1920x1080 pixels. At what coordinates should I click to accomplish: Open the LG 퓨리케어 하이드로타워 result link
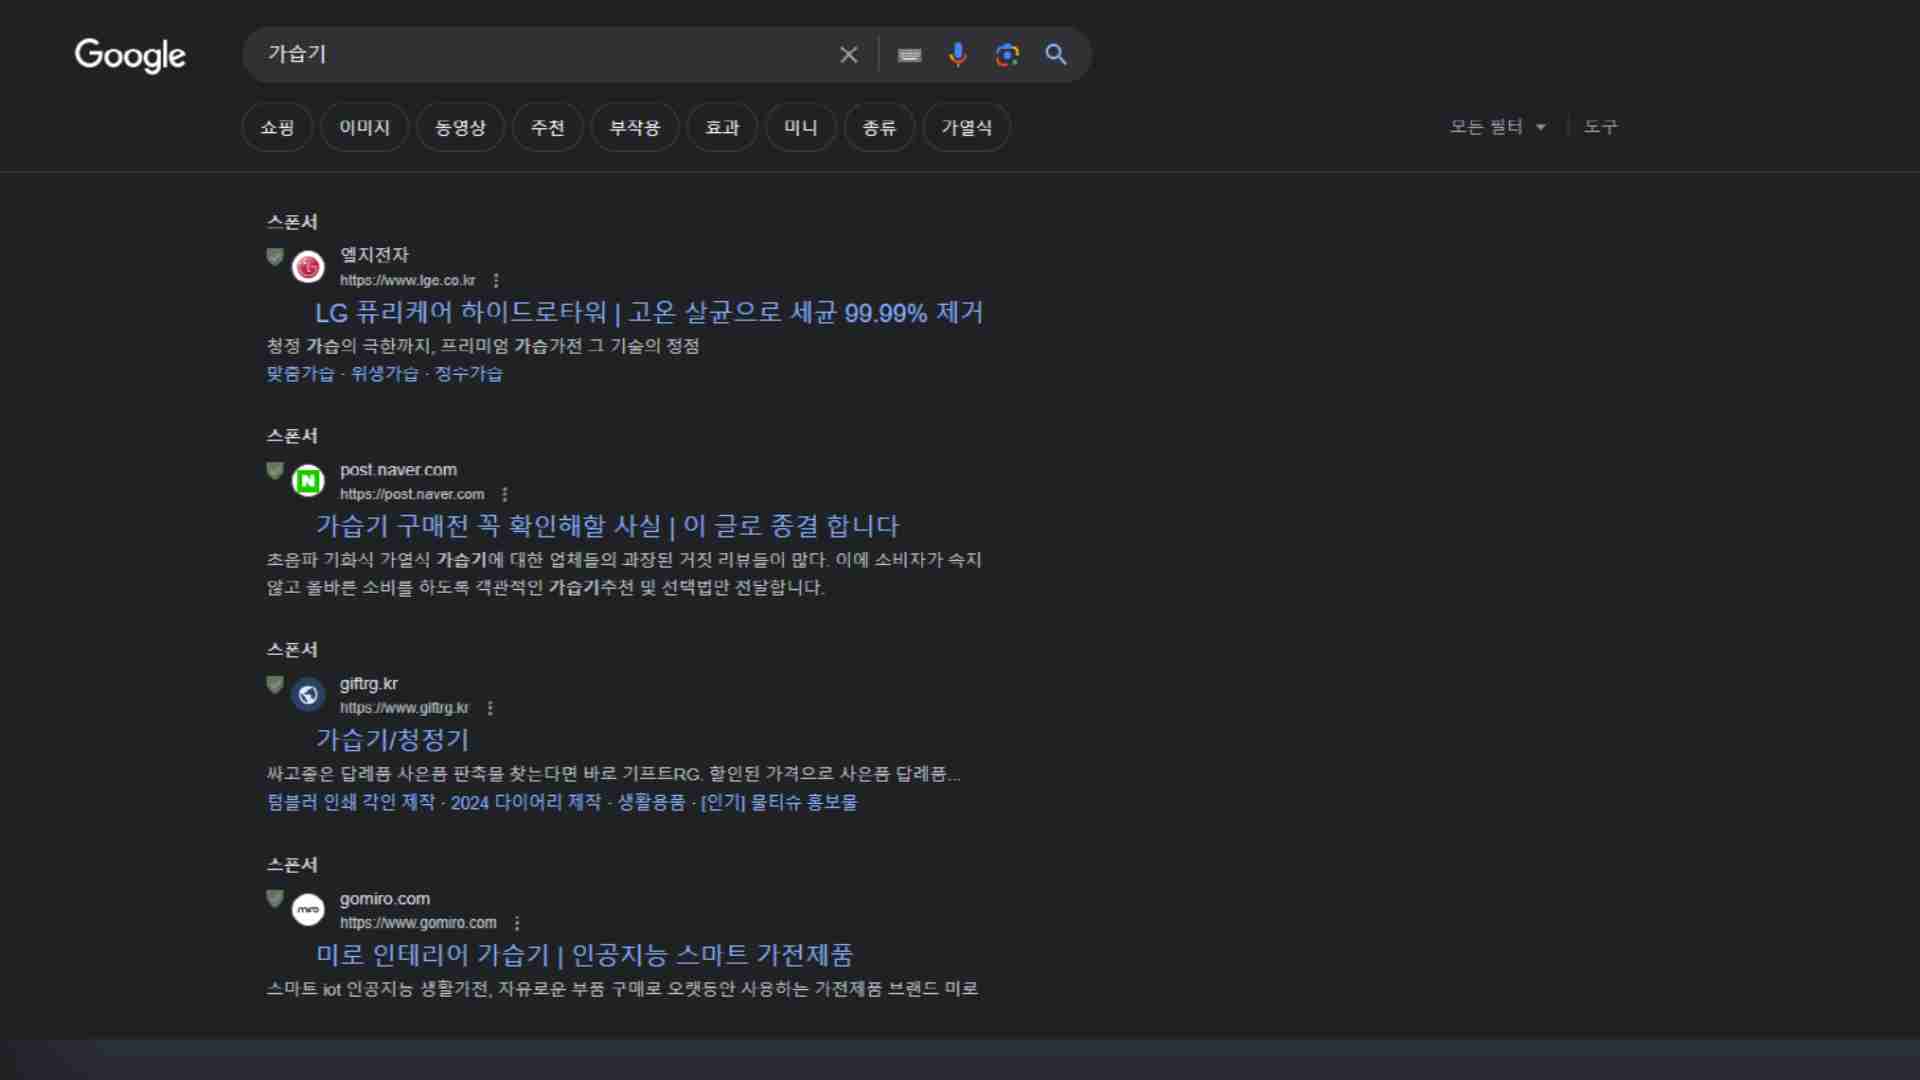pyautogui.click(x=648, y=313)
